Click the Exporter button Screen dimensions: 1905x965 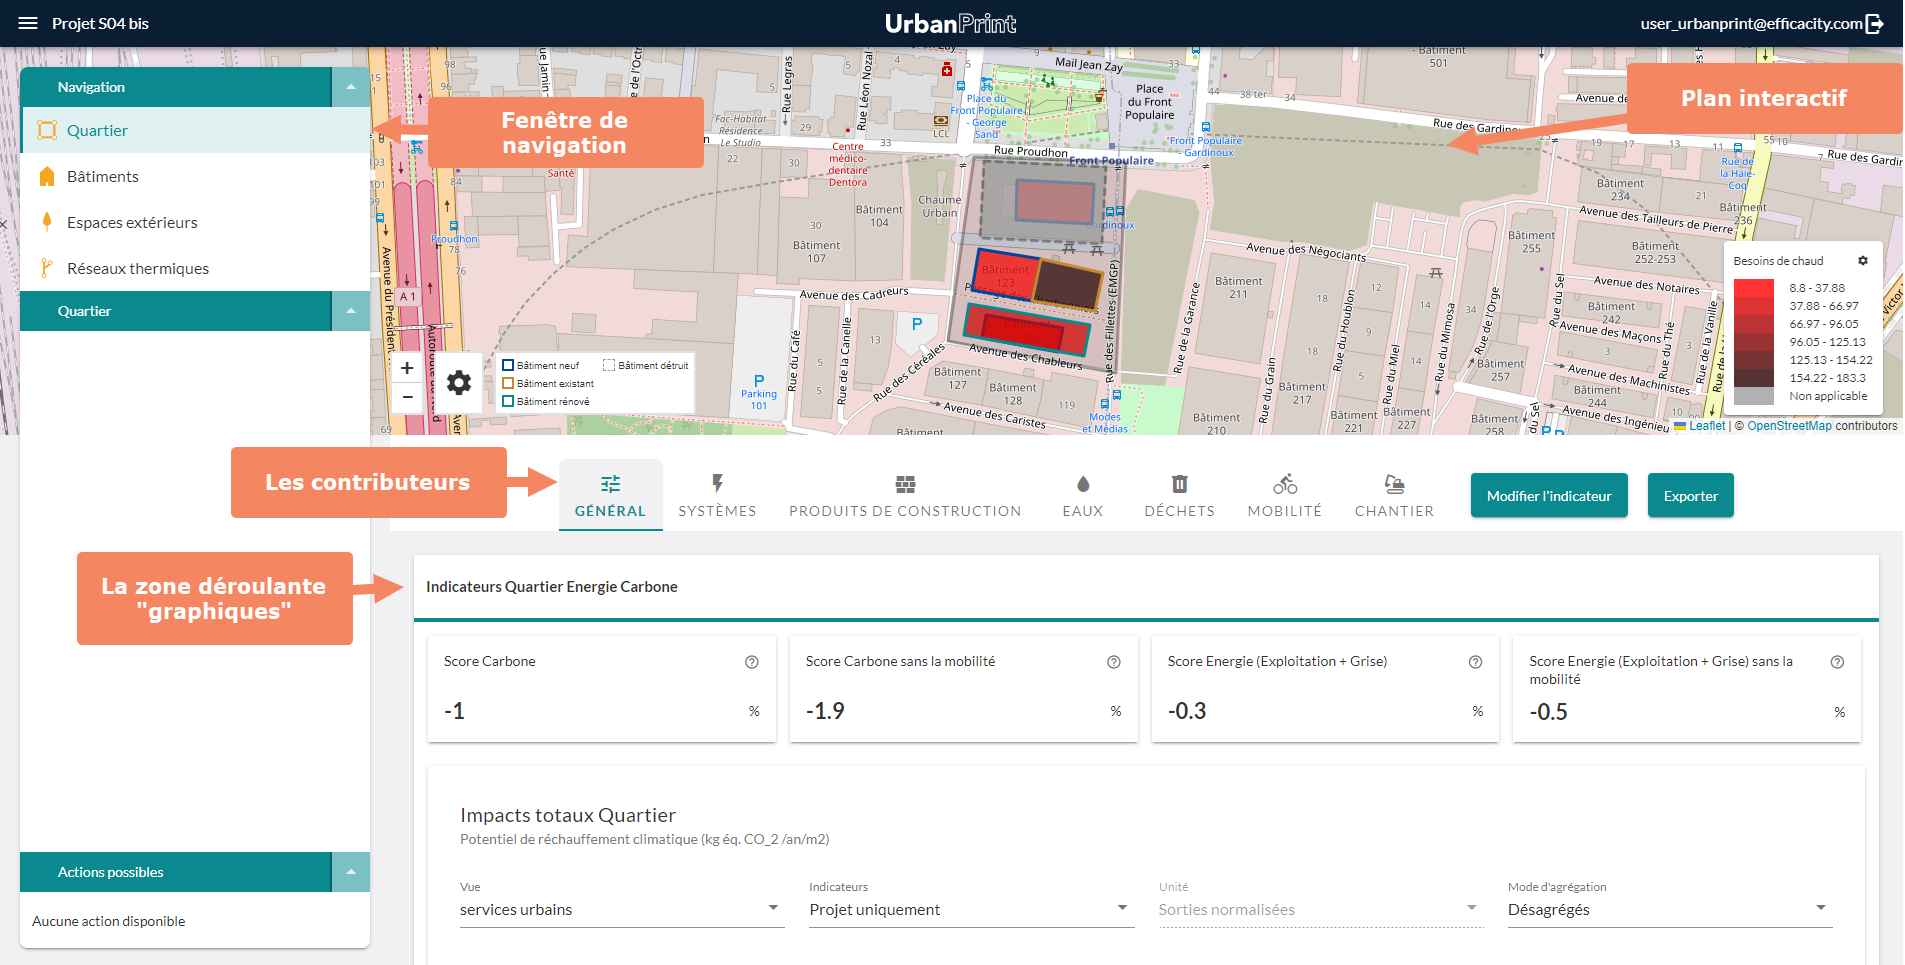tap(1690, 495)
